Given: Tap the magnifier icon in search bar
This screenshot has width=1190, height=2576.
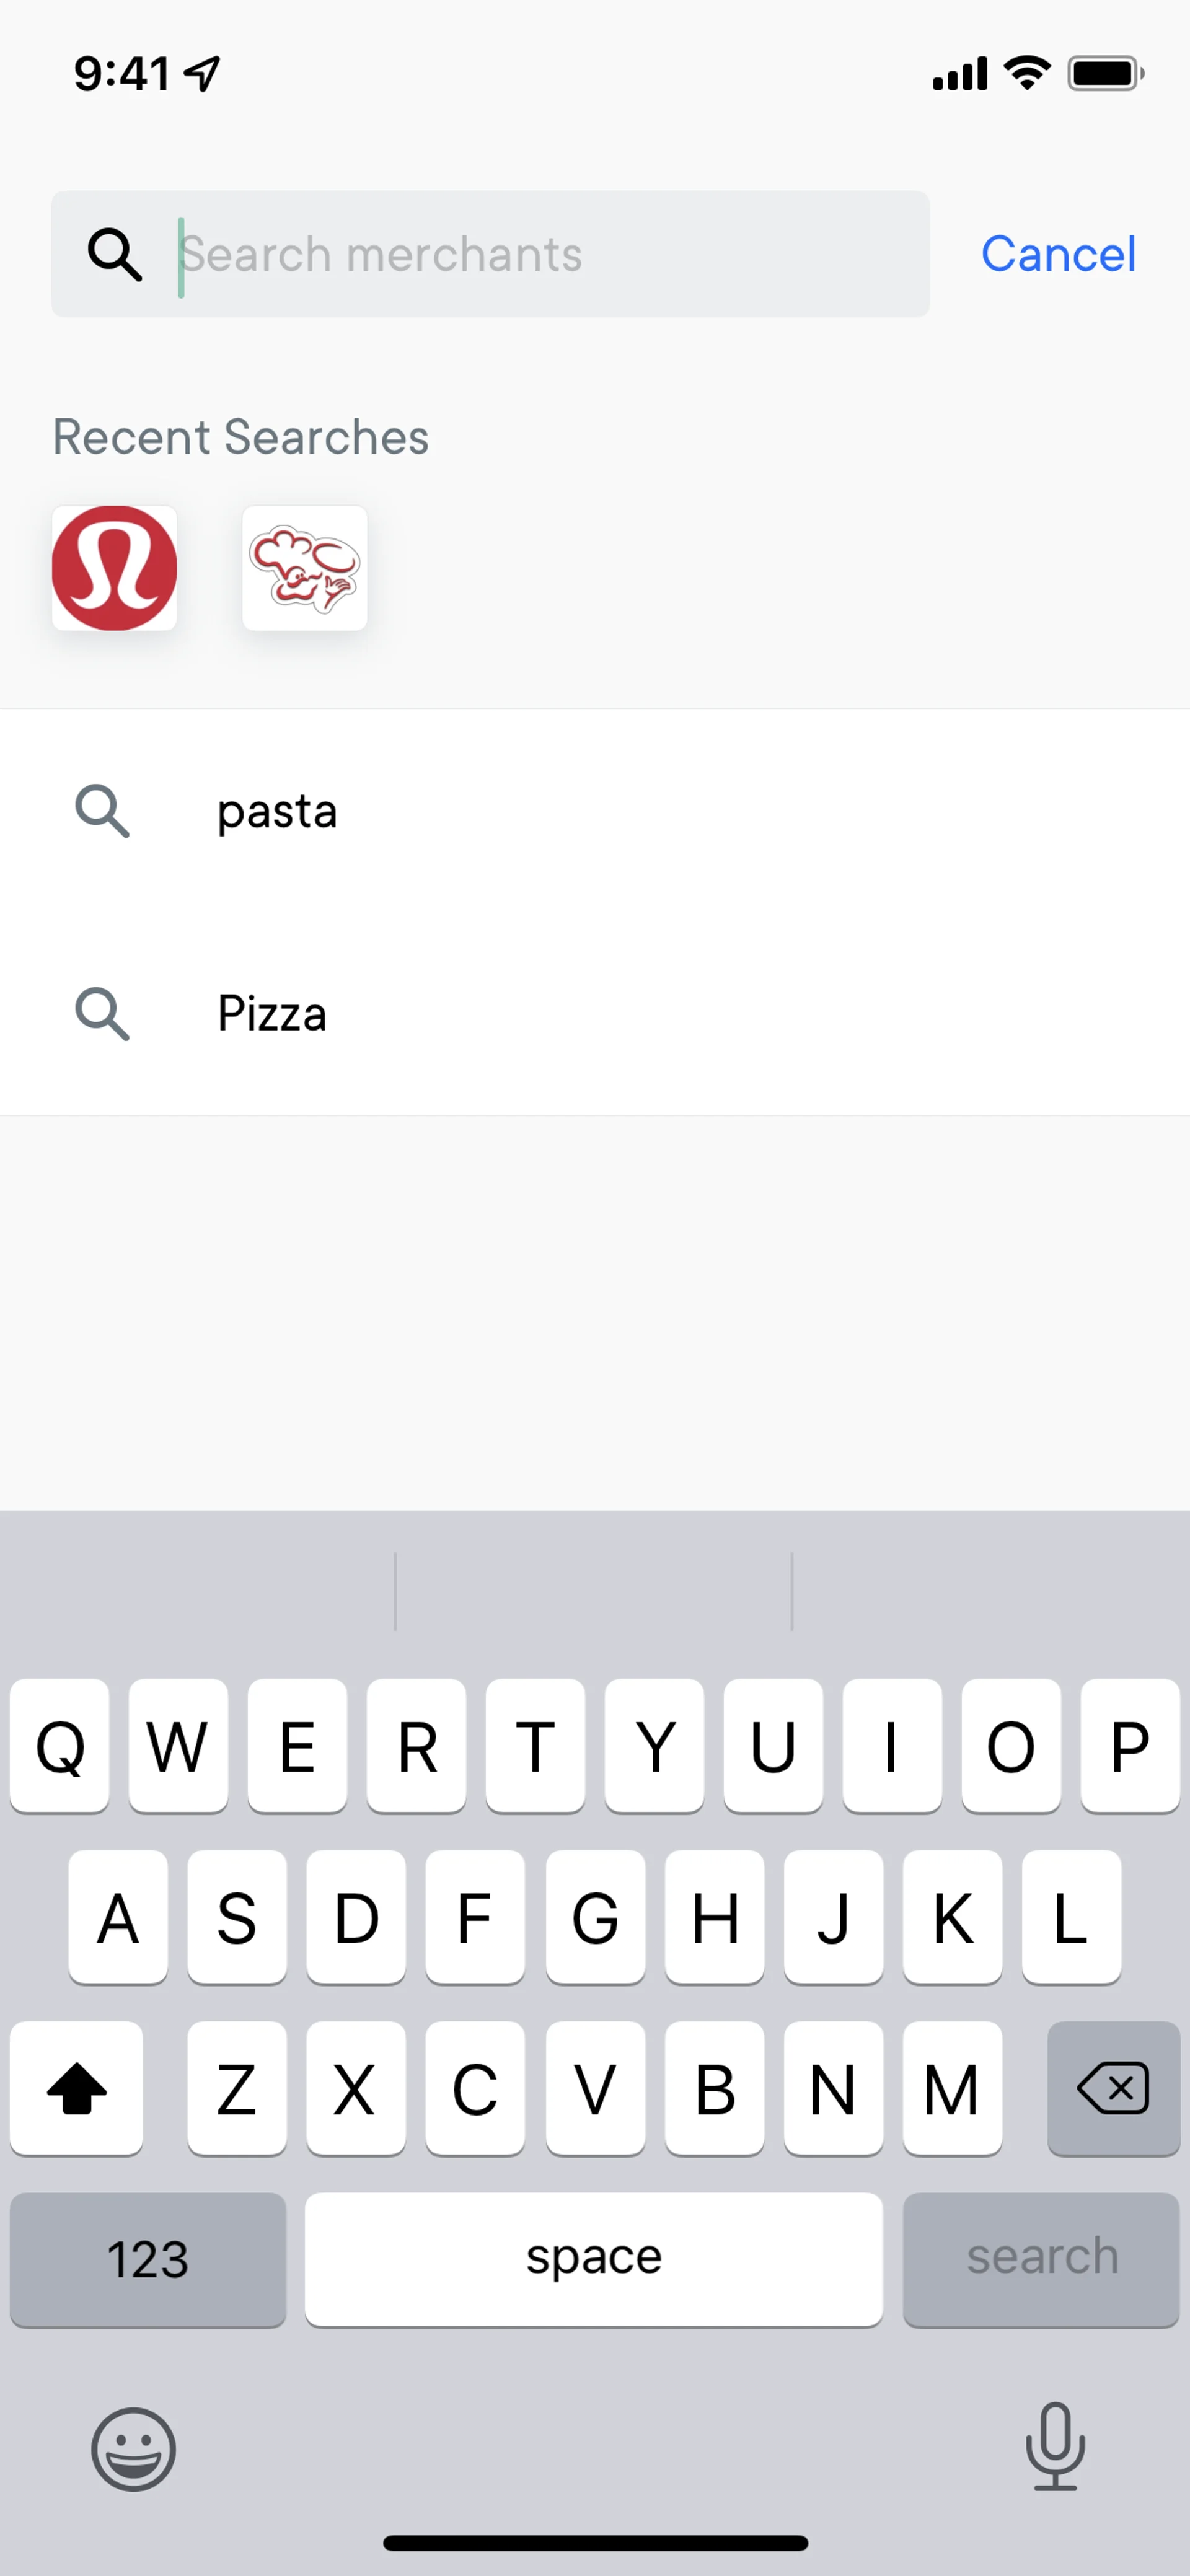Looking at the screenshot, I should tap(115, 254).
